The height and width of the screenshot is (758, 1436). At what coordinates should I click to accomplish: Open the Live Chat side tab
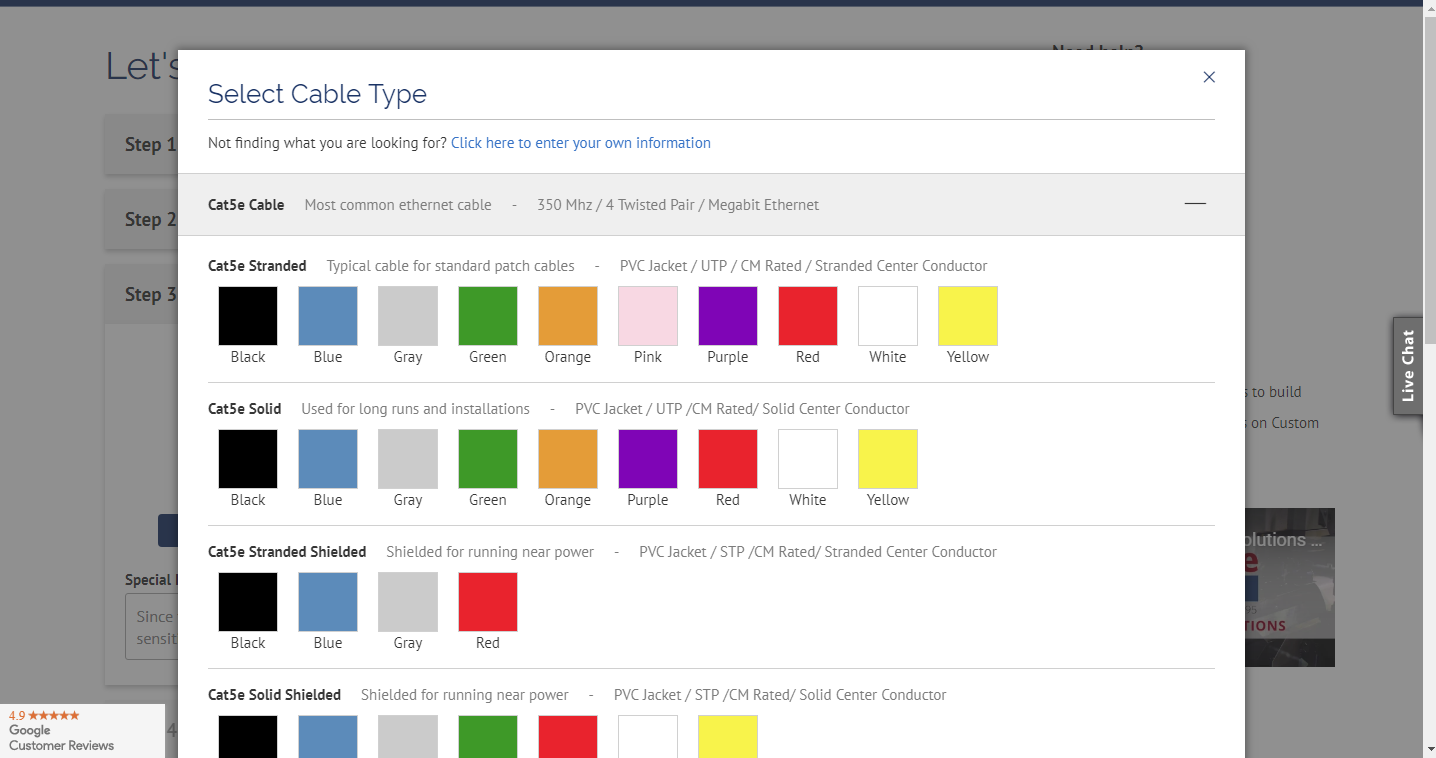tap(1408, 365)
